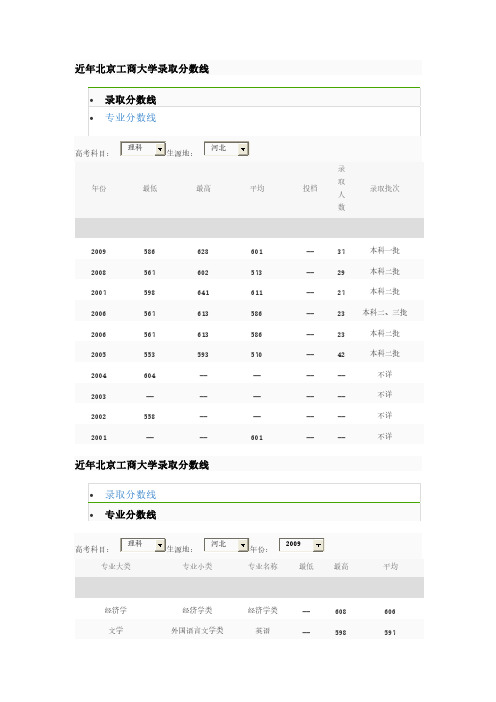Click the 31 admitted count in the 2009 row
This screenshot has width=496, height=702.
[x=341, y=252]
